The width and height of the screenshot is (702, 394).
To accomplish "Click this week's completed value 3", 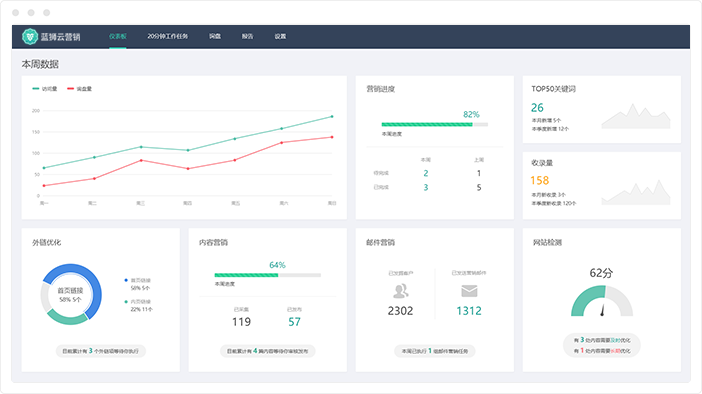I will [x=426, y=188].
